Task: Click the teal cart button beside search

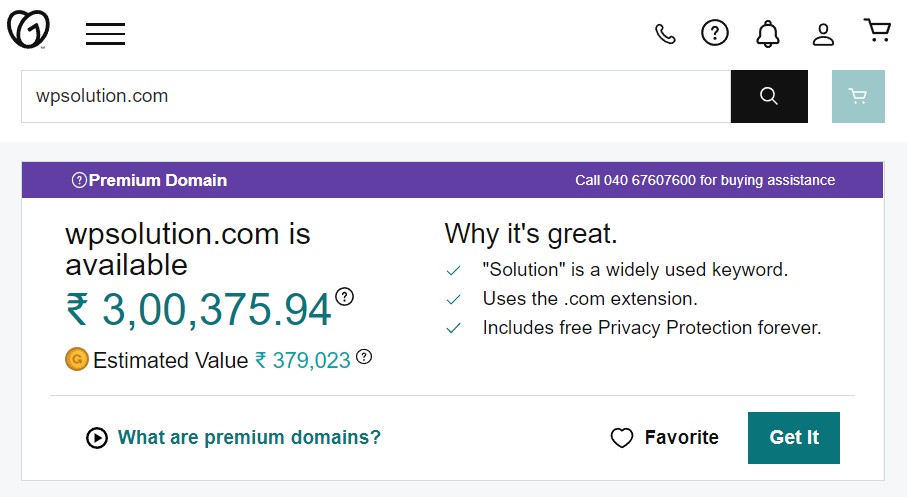Action: pyautogui.click(x=858, y=97)
